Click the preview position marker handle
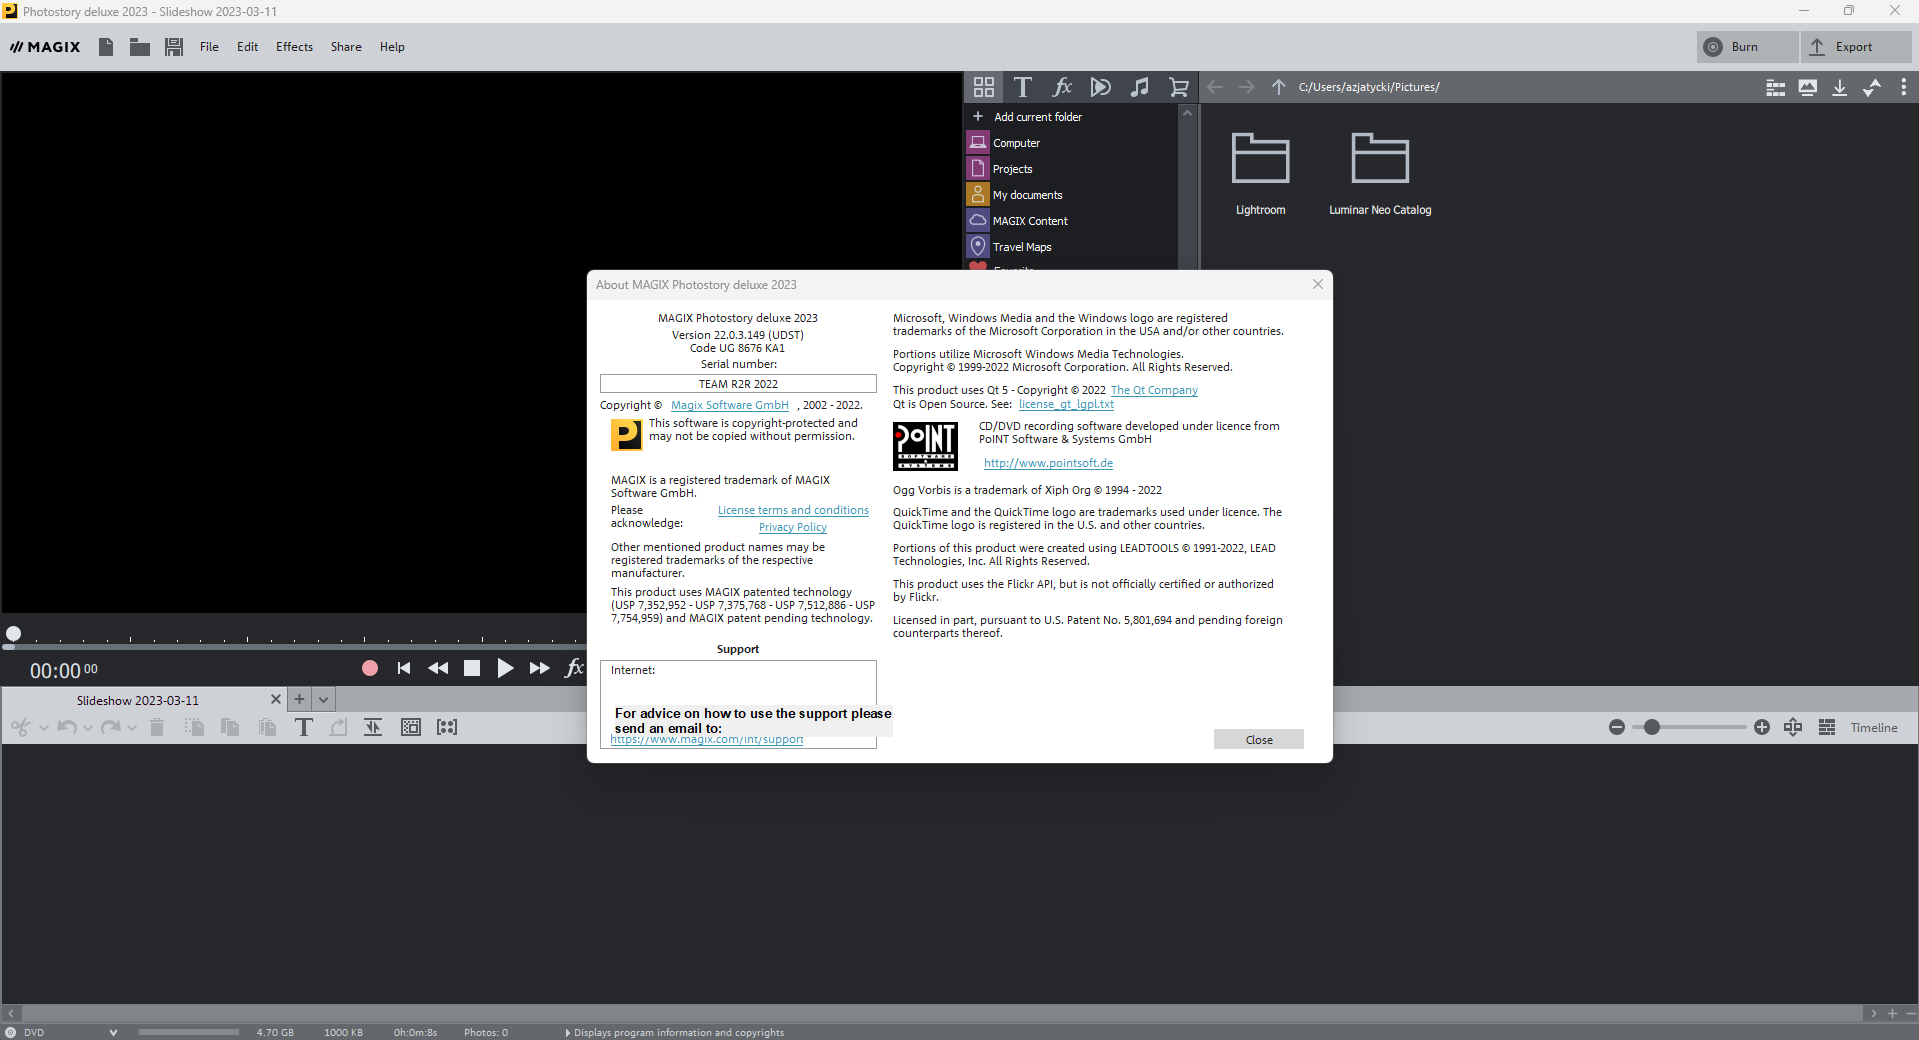1919x1040 pixels. click(13, 633)
